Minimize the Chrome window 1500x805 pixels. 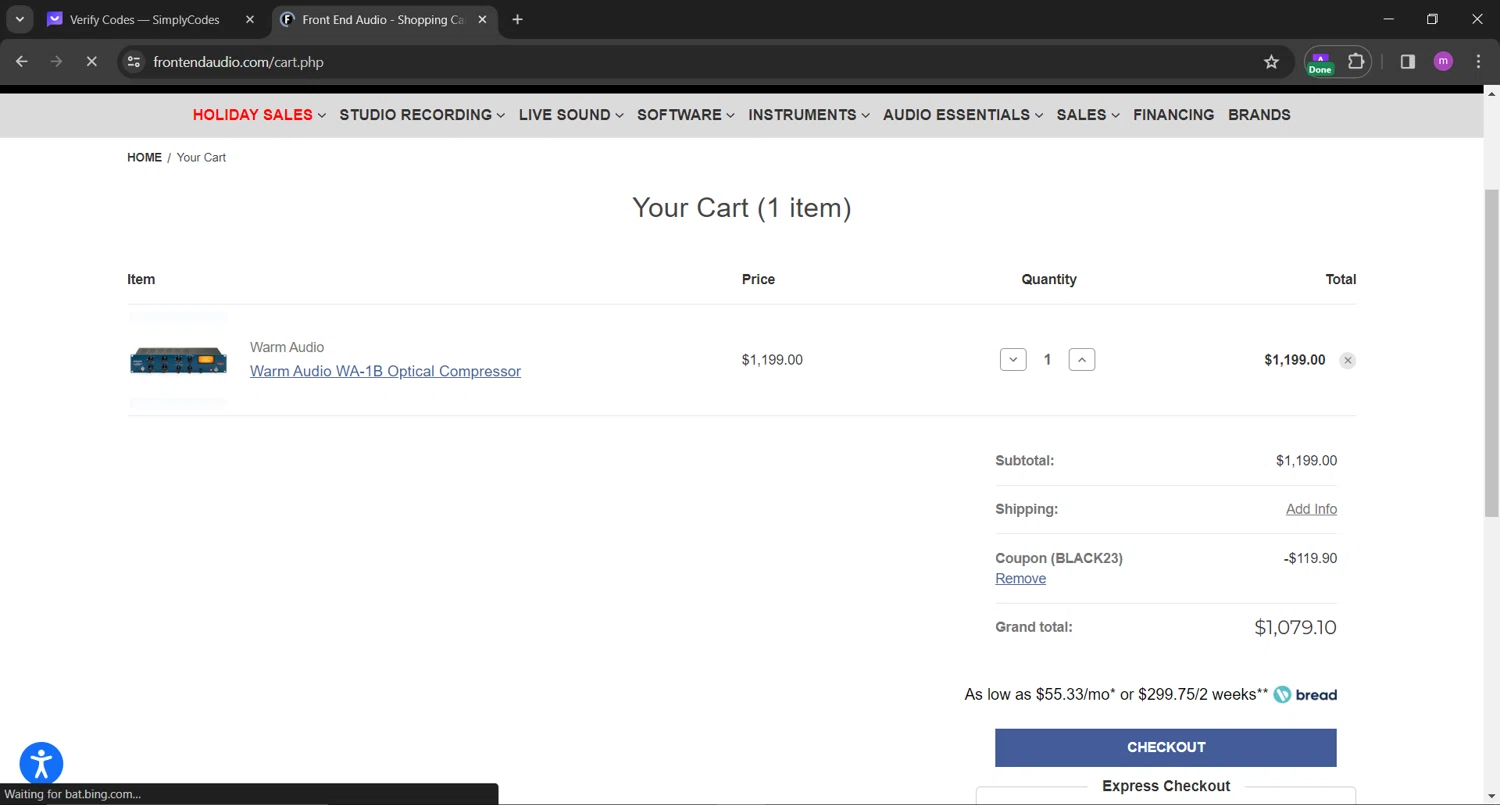[1388, 19]
